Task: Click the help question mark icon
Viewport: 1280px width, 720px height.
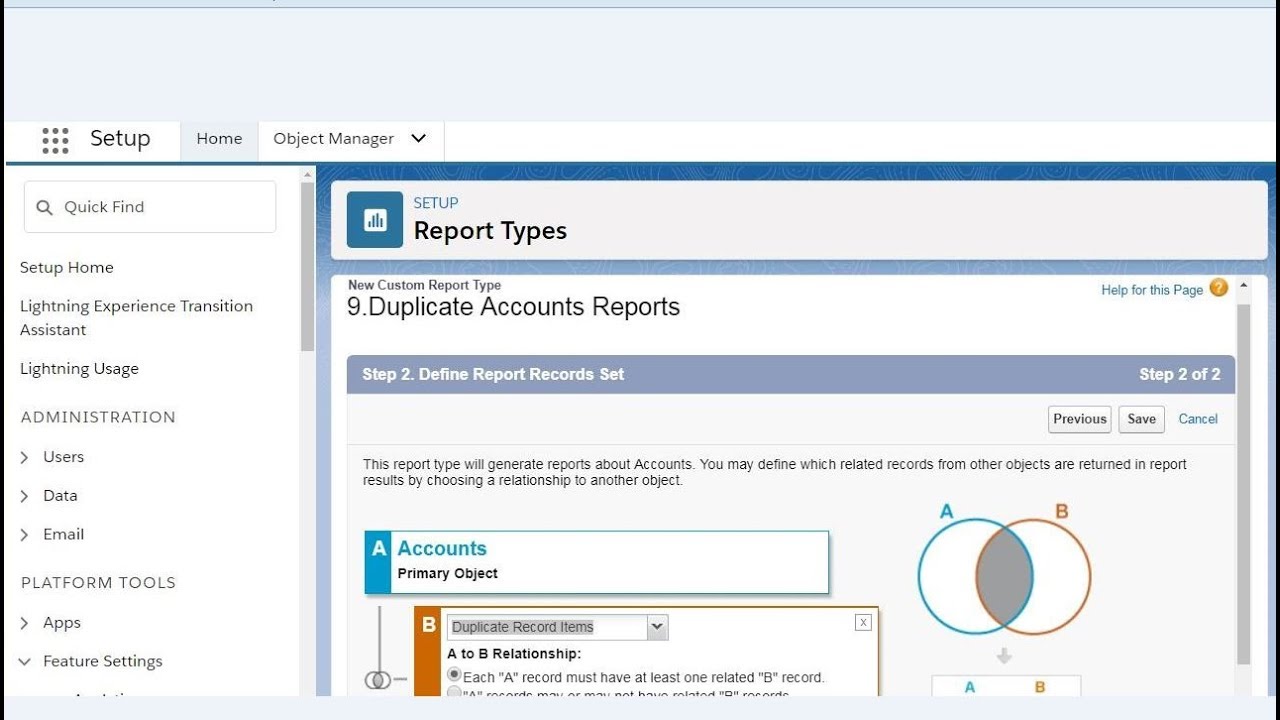Action: (1218, 288)
